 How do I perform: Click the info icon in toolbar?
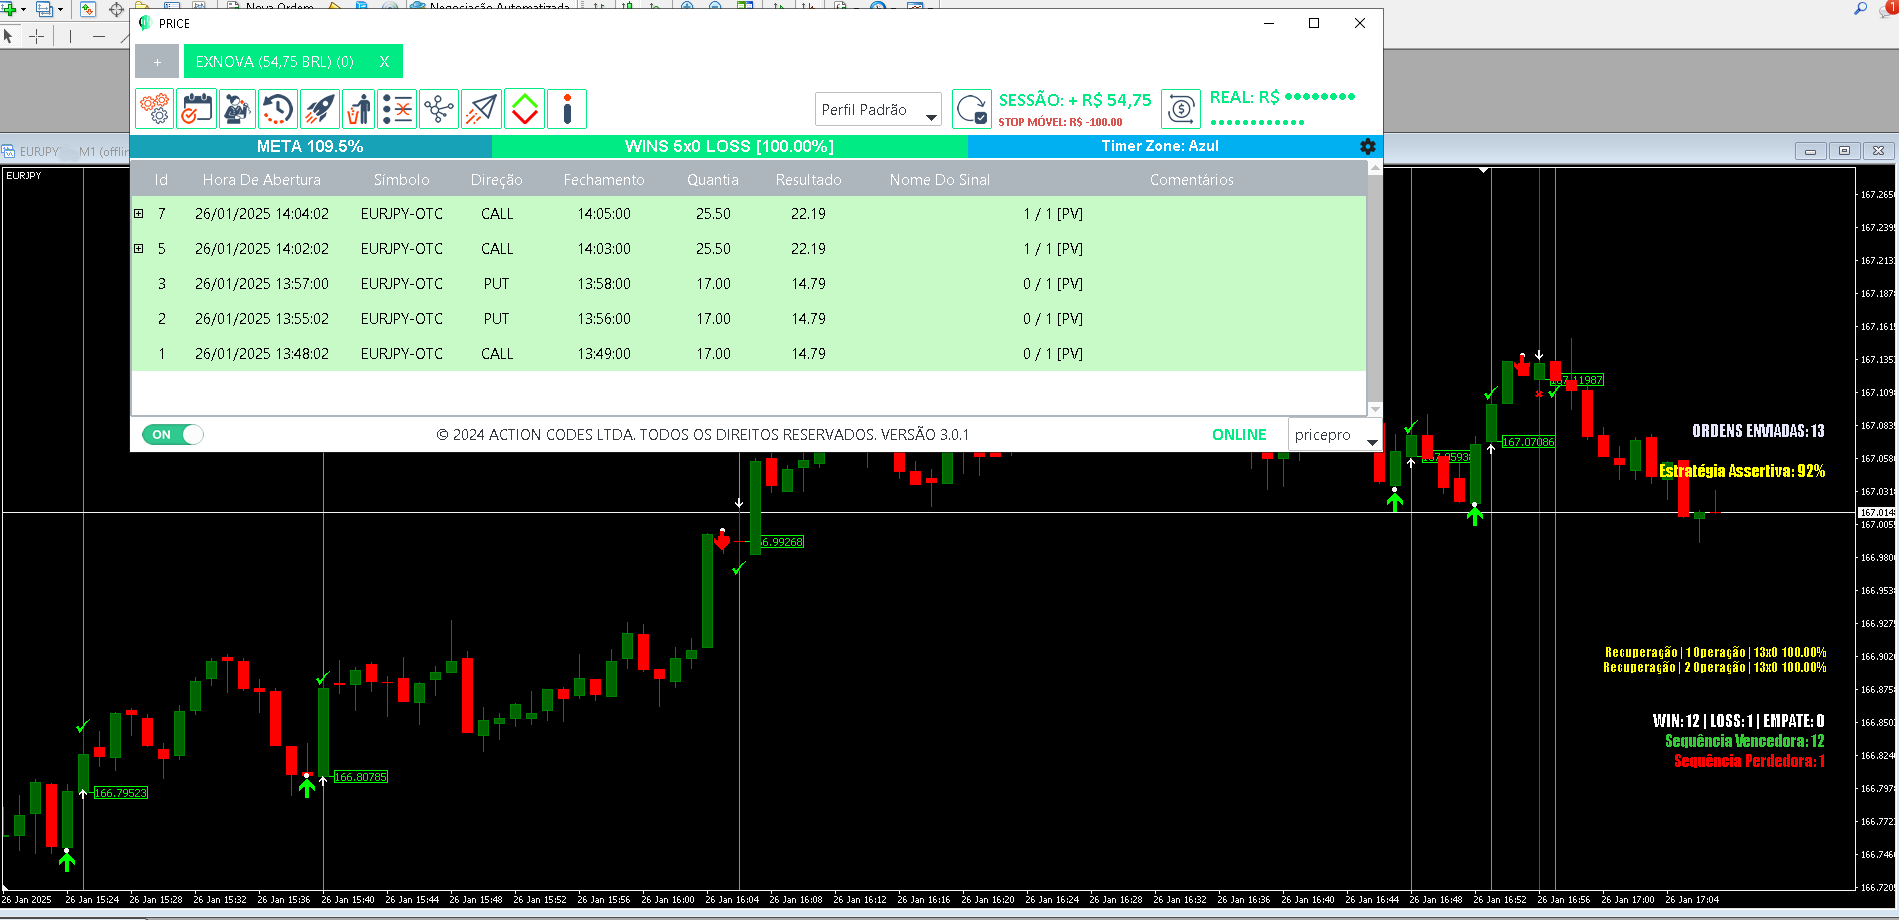click(567, 109)
